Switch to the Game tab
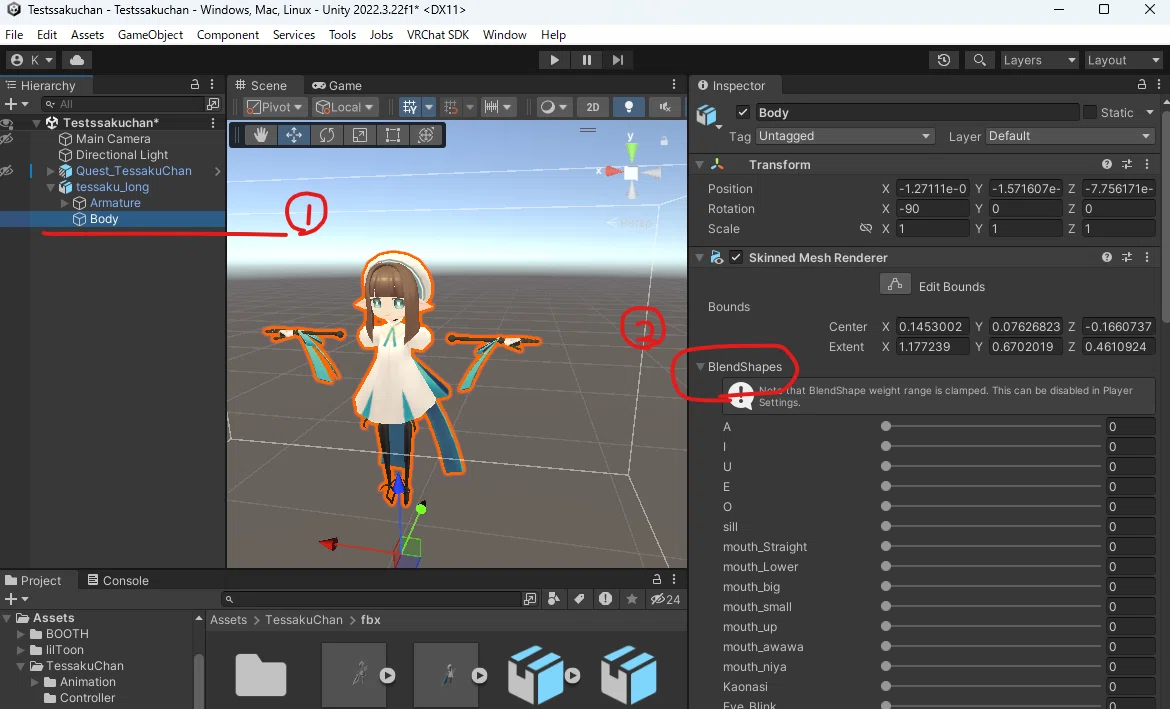Screen dimensions: 1170x709 [337, 85]
